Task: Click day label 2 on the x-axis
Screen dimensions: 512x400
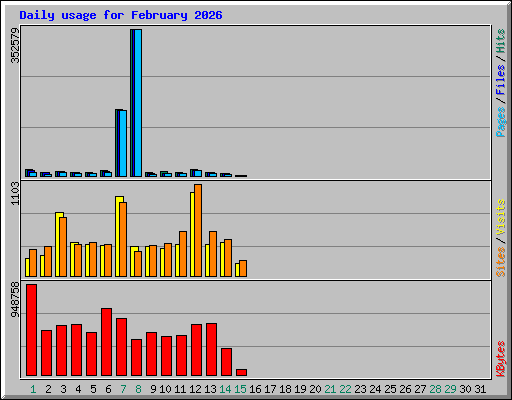Action: 49,389
